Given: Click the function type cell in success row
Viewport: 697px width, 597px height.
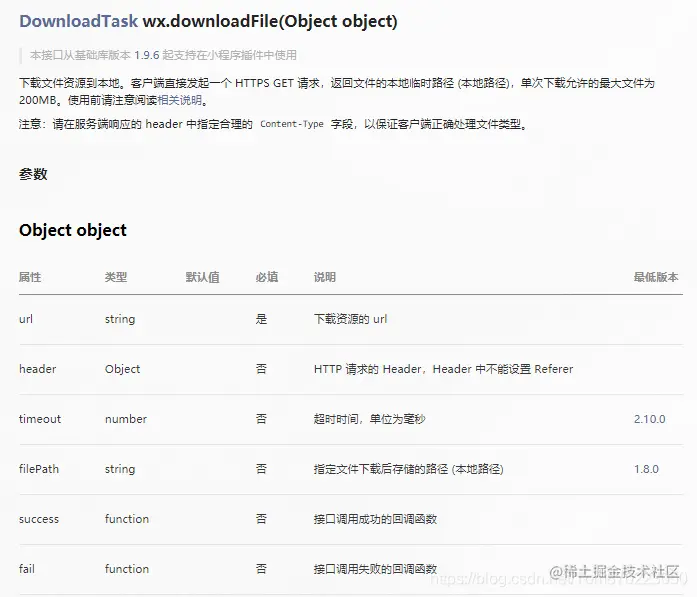Looking at the screenshot, I should [x=127, y=519].
